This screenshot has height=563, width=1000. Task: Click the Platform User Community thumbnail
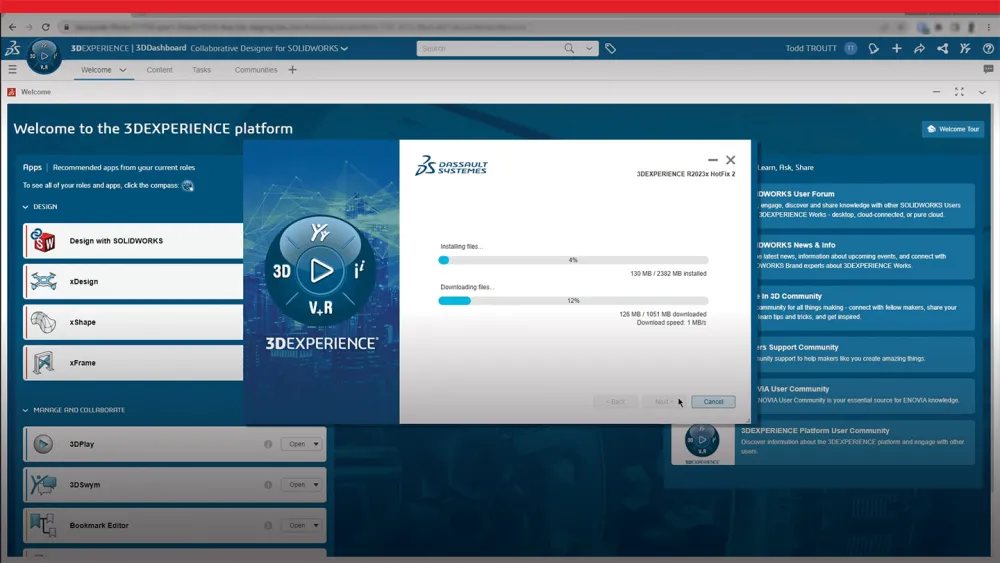click(x=702, y=442)
